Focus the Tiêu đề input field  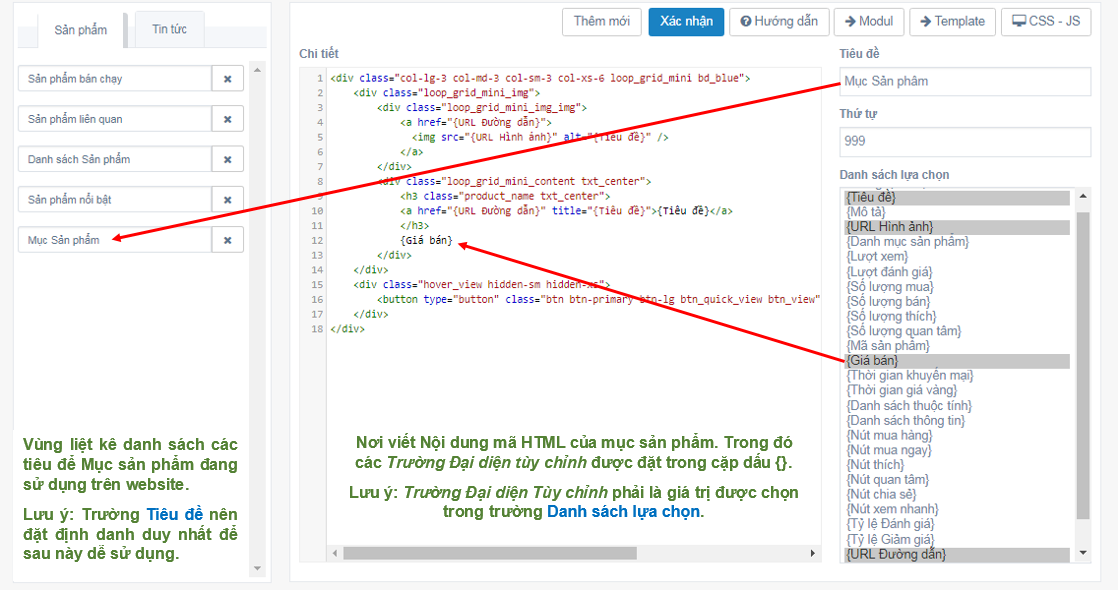pos(965,81)
